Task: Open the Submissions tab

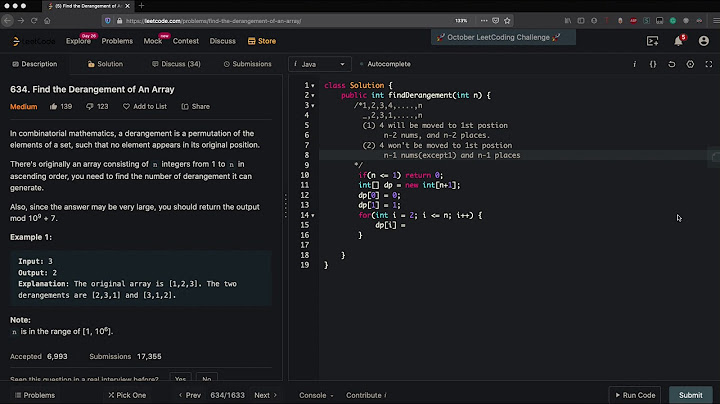Action: [249, 64]
